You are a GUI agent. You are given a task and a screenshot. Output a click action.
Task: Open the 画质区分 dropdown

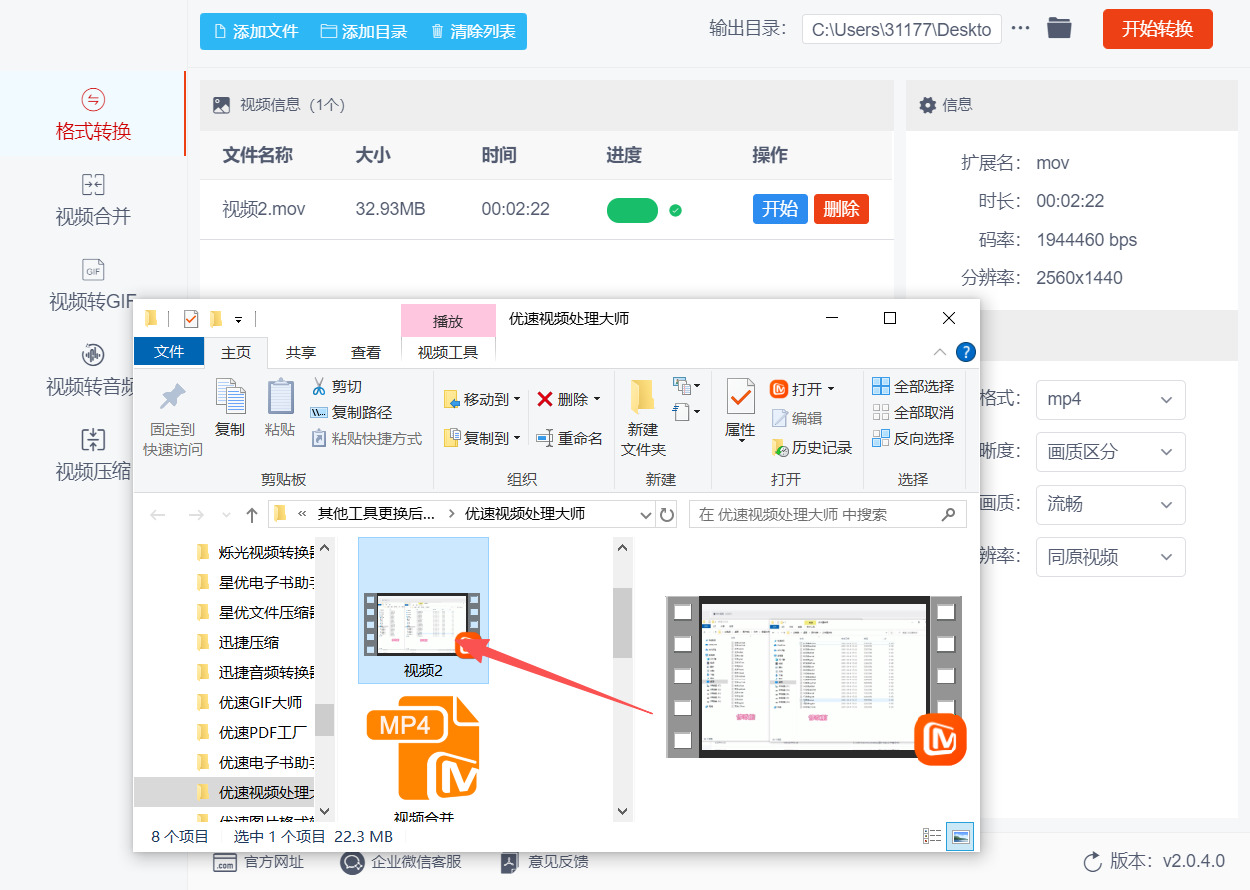point(1110,452)
